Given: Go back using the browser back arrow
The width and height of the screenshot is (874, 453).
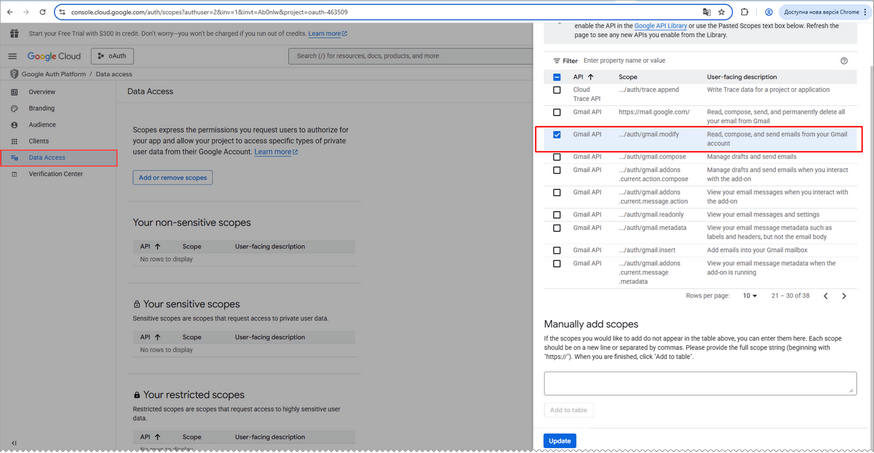Looking at the screenshot, I should point(10,12).
